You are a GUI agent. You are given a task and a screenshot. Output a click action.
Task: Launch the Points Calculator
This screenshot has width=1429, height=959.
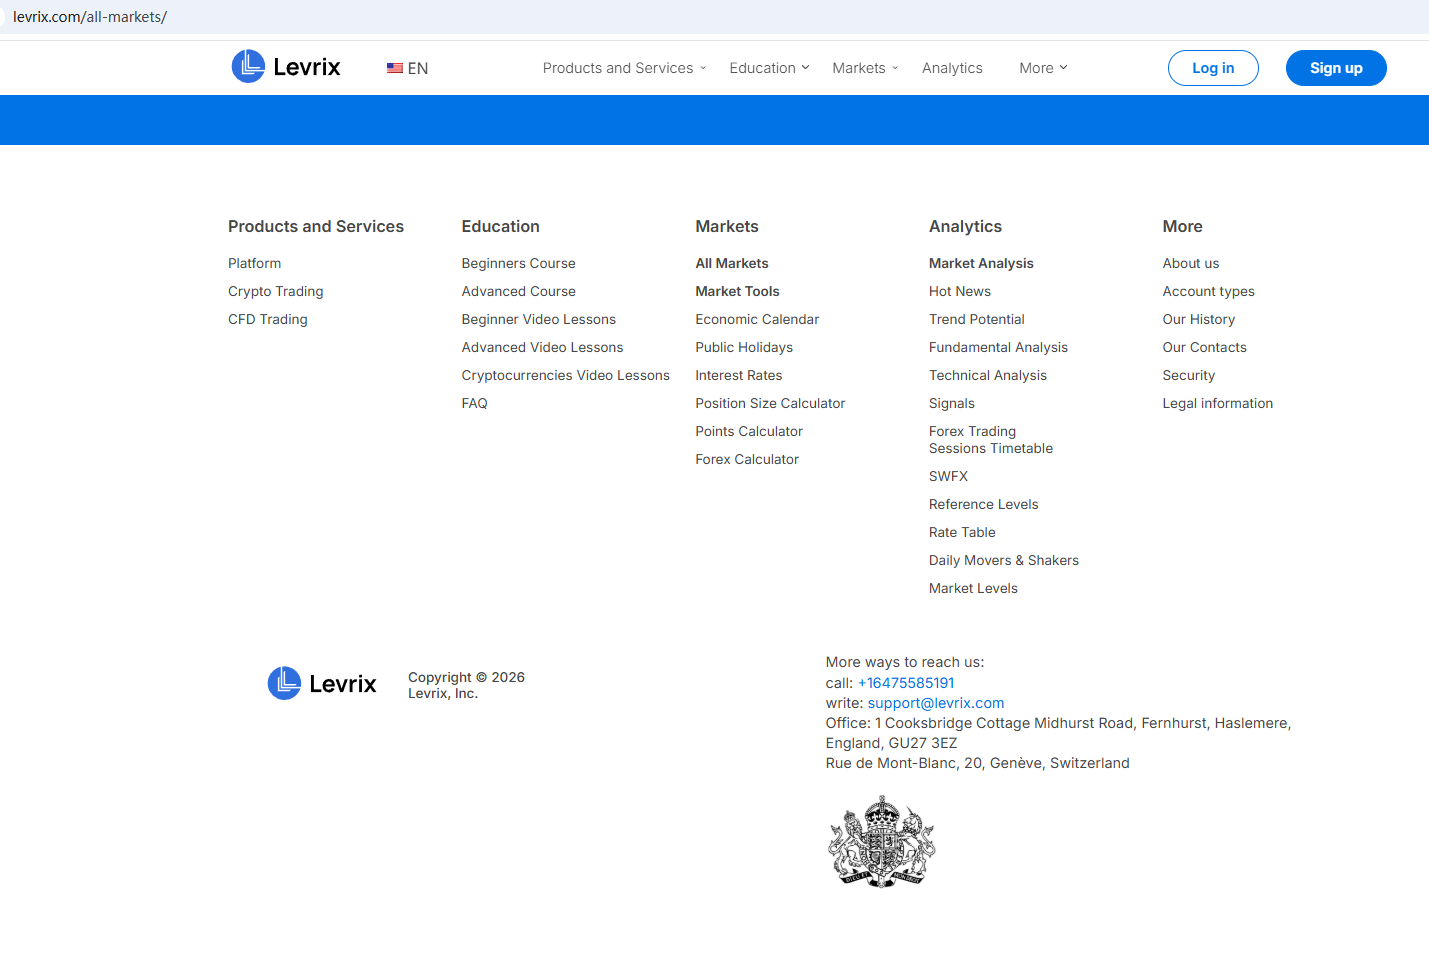coord(750,431)
